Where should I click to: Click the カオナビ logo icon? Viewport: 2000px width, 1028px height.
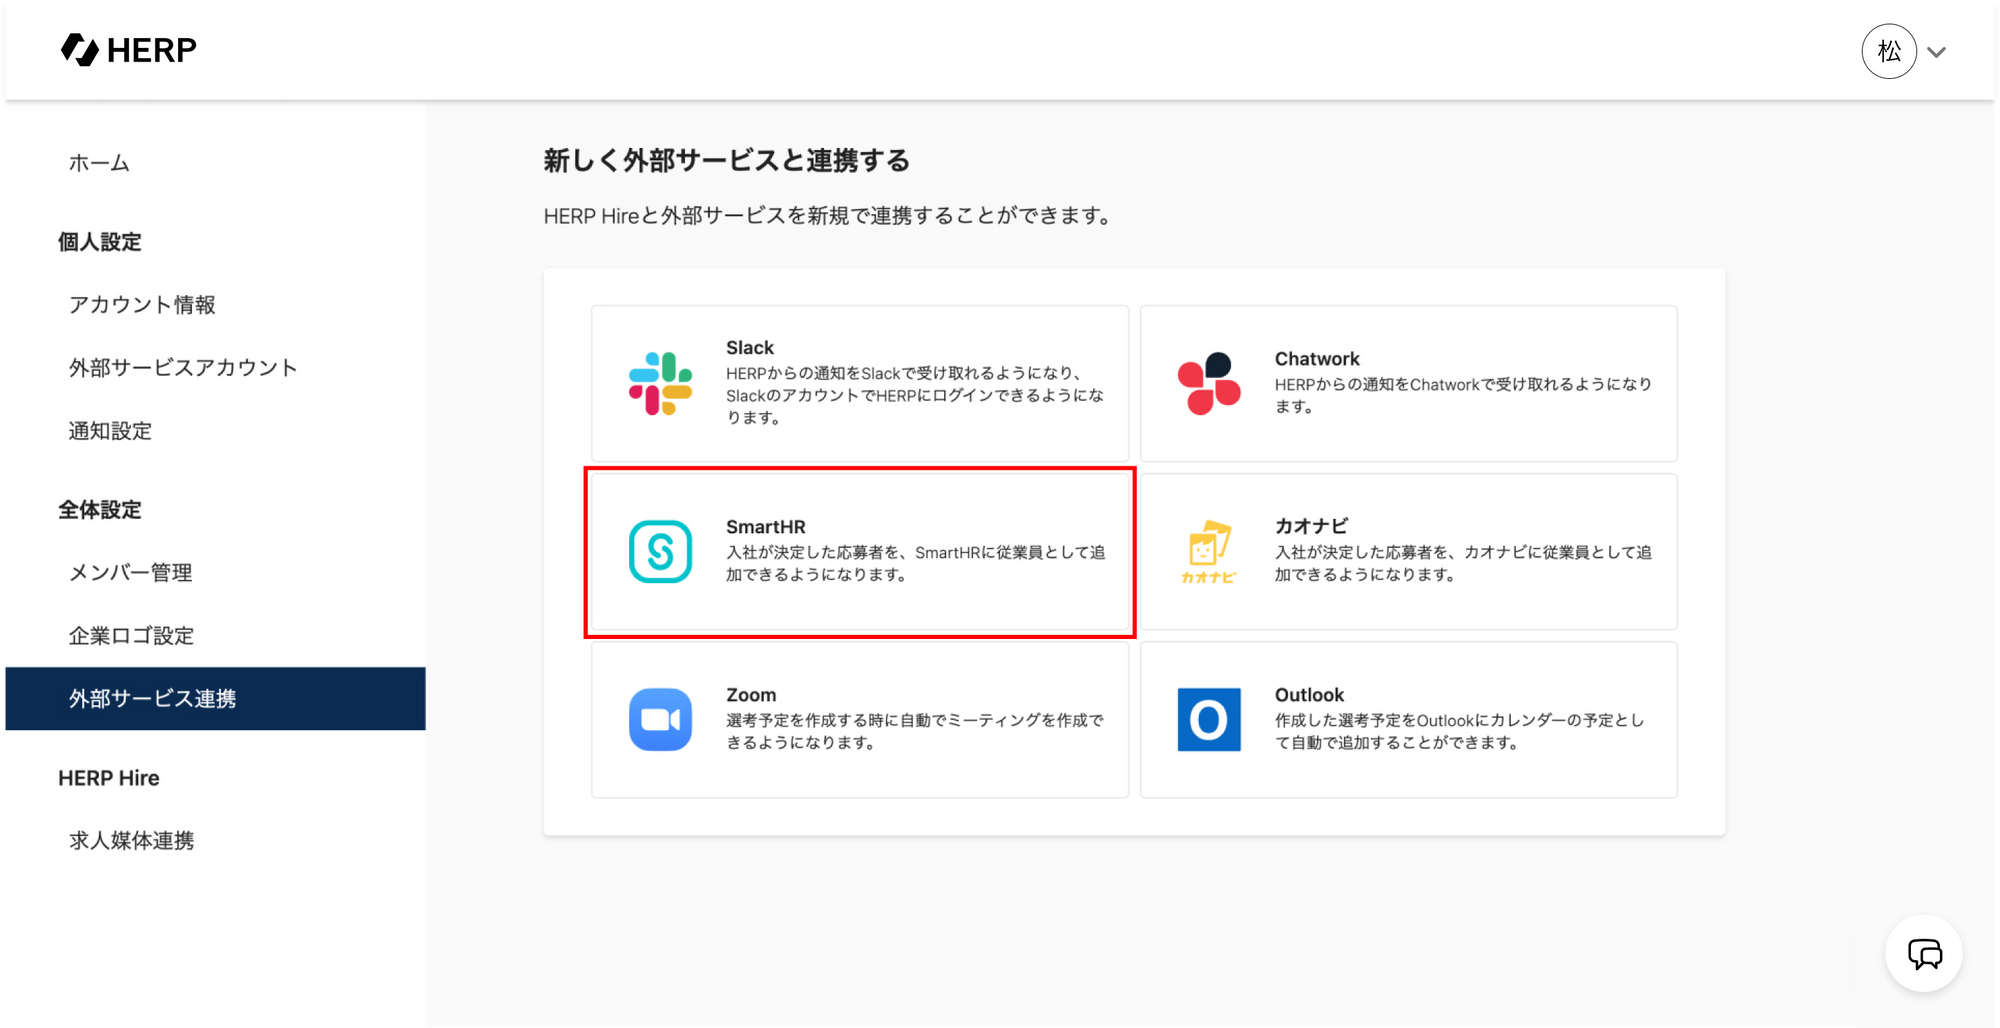click(1209, 551)
